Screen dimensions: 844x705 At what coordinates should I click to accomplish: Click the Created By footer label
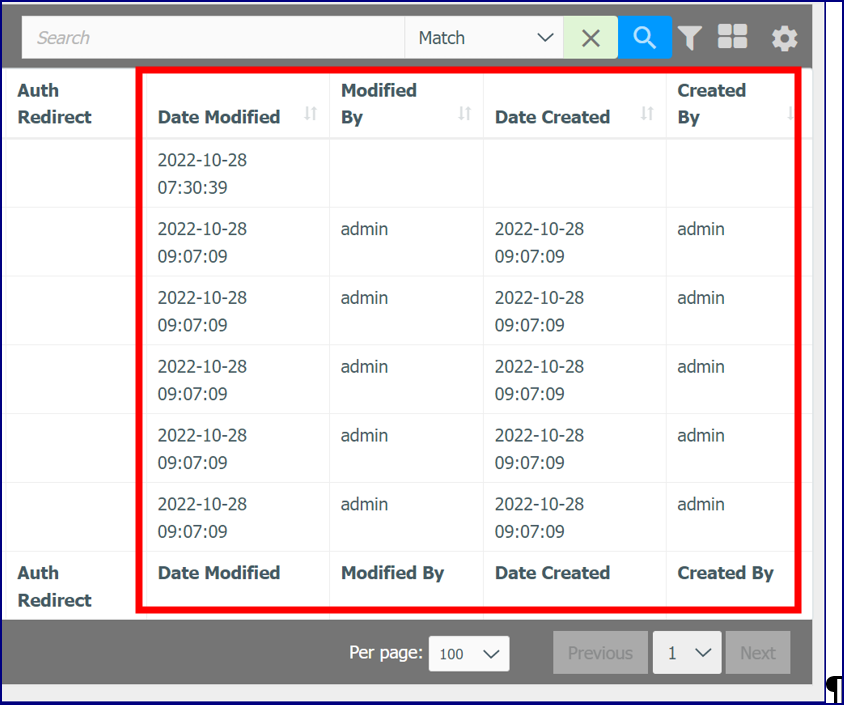pos(725,573)
